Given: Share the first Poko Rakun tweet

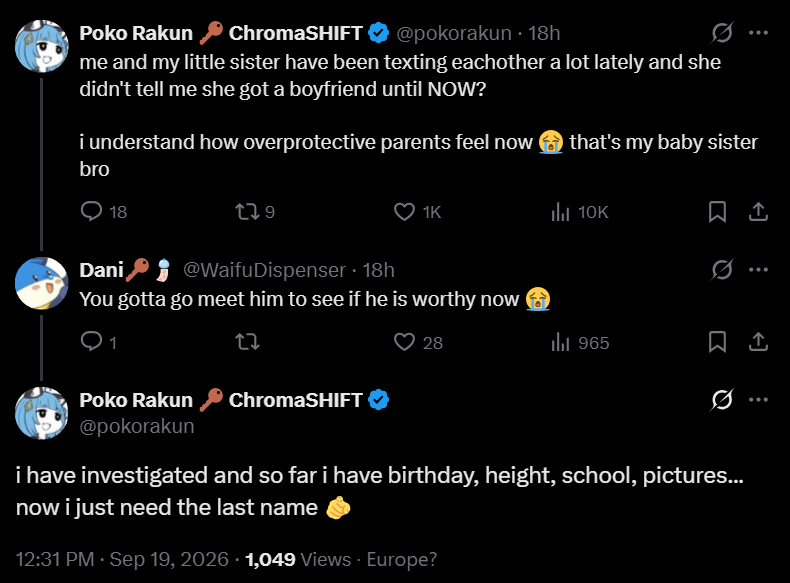Looking at the screenshot, I should coord(758,212).
